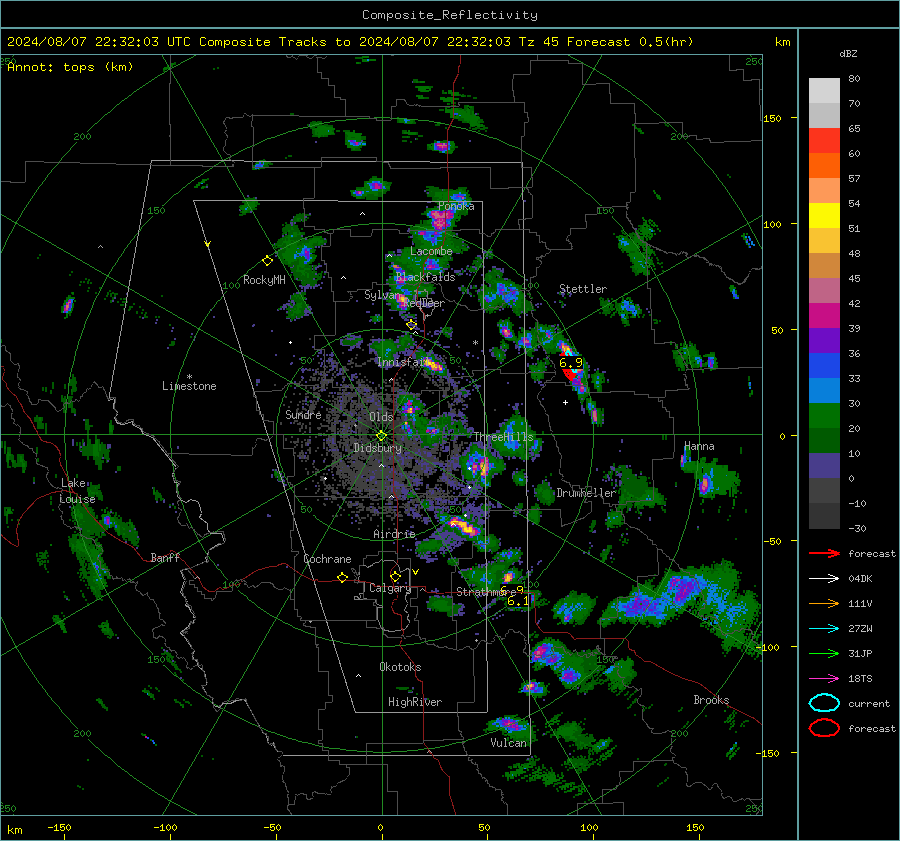Click the Olds town label
This screenshot has width=900, height=841.
(381, 417)
